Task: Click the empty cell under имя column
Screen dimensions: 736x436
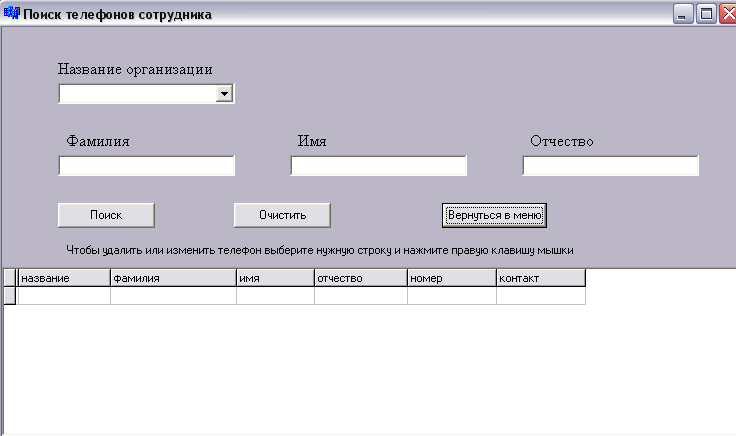Action: click(276, 296)
